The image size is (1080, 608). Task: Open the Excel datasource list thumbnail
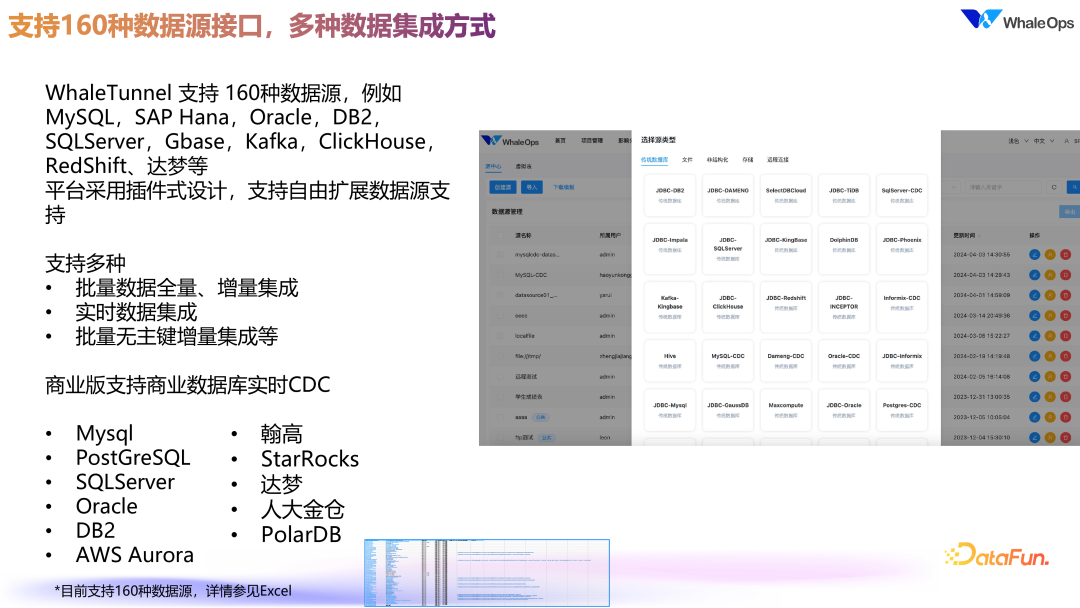point(487,573)
